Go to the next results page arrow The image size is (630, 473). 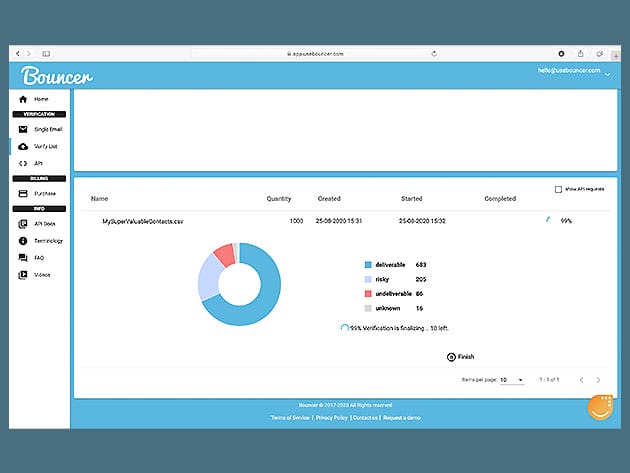599,380
